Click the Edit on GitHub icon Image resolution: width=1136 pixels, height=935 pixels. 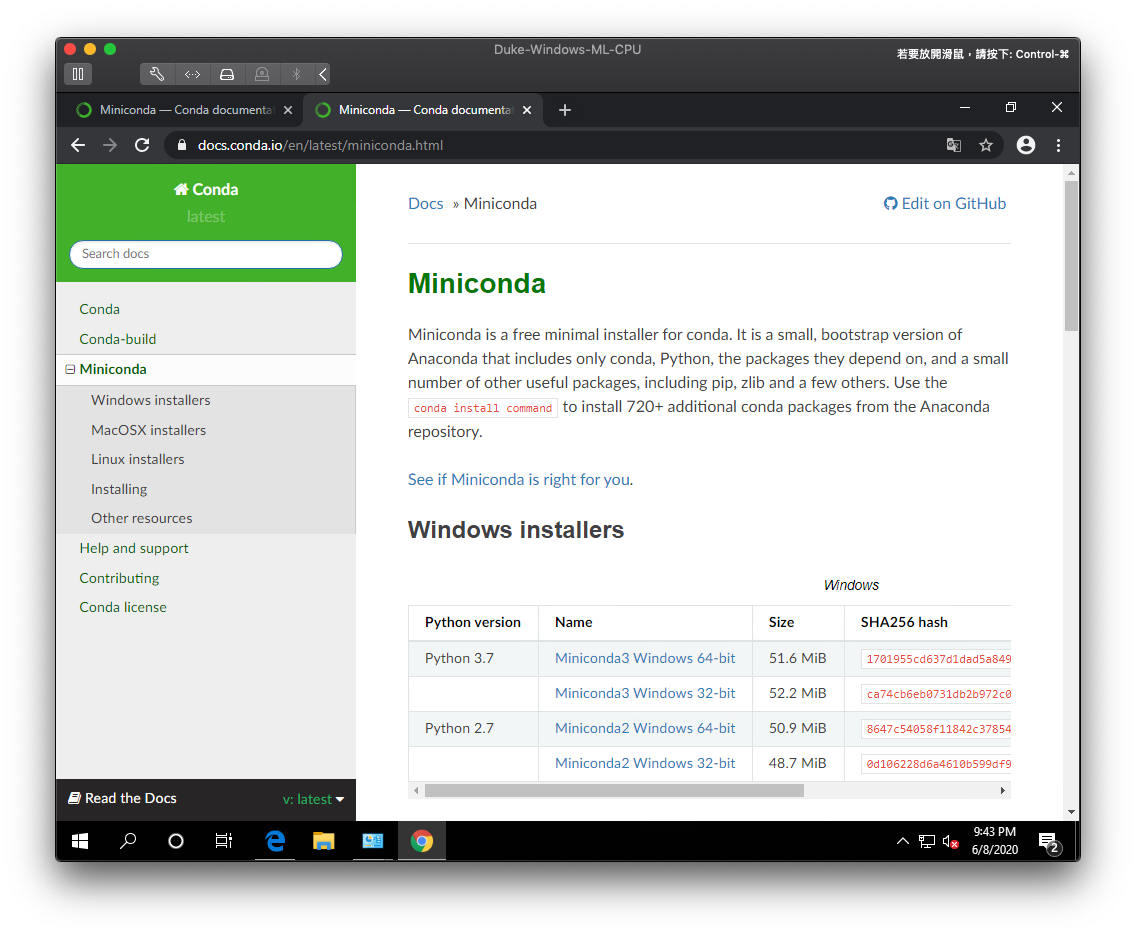[x=890, y=203]
